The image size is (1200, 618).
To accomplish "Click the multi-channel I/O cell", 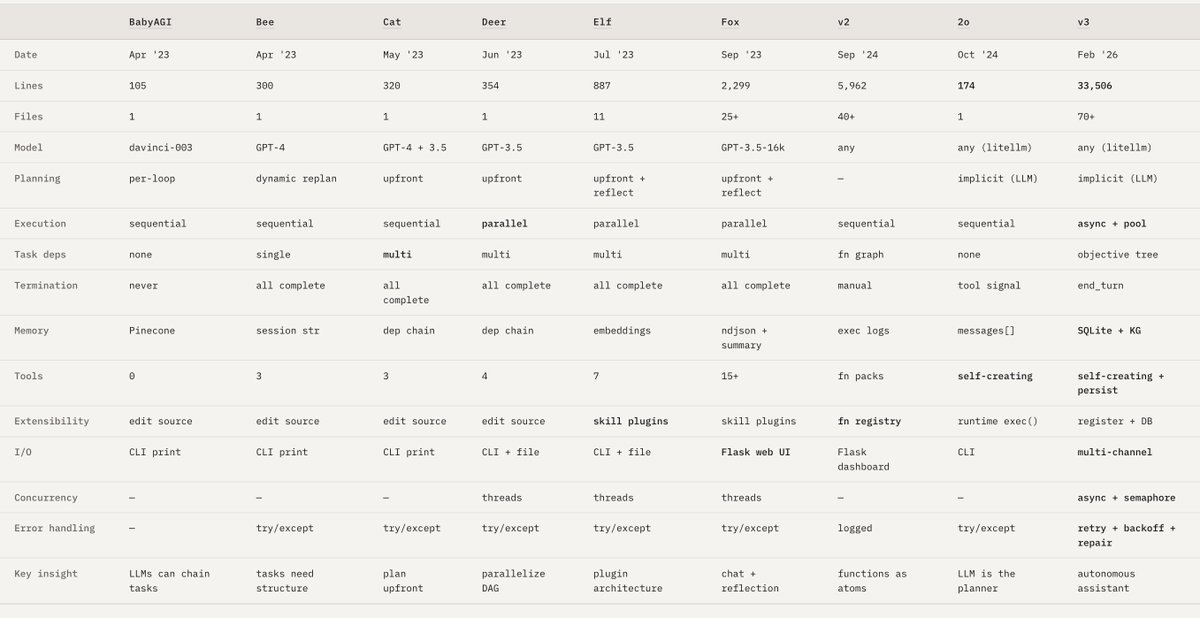I will tap(1115, 452).
